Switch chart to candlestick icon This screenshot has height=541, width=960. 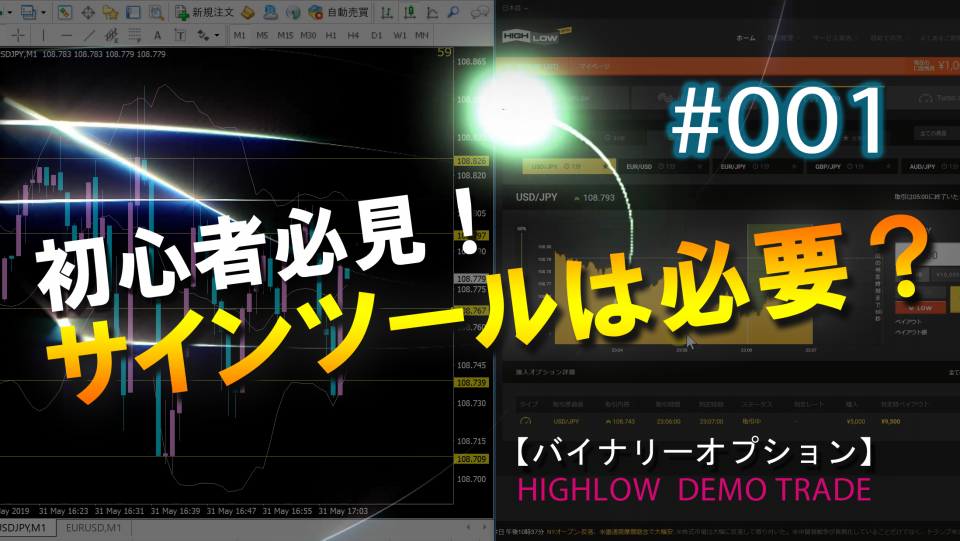coord(409,12)
